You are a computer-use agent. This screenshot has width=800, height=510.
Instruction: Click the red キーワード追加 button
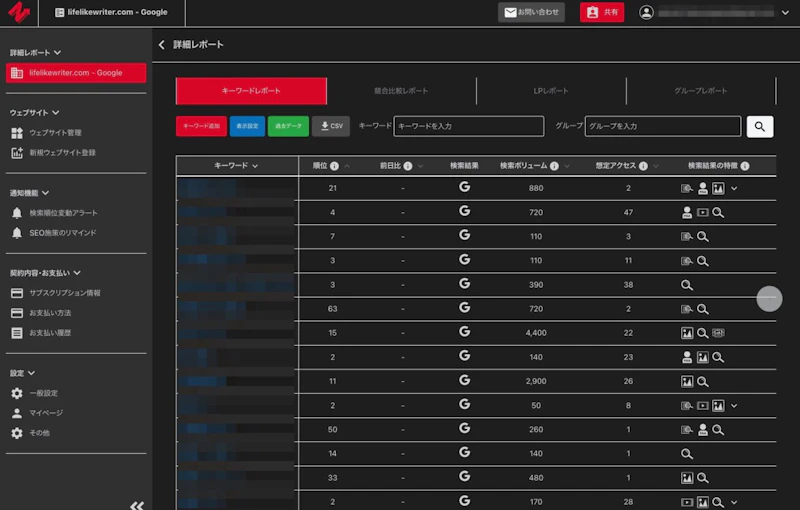tap(202, 126)
